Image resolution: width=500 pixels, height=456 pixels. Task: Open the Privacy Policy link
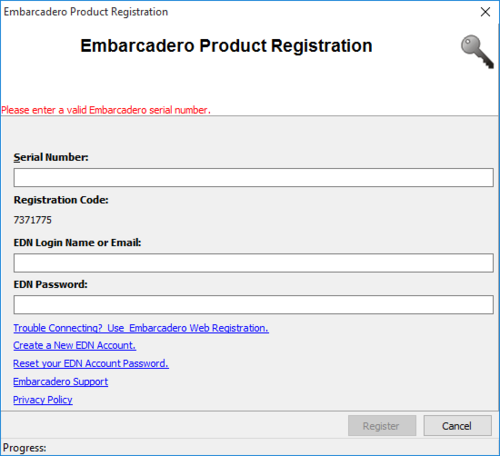tap(43, 399)
